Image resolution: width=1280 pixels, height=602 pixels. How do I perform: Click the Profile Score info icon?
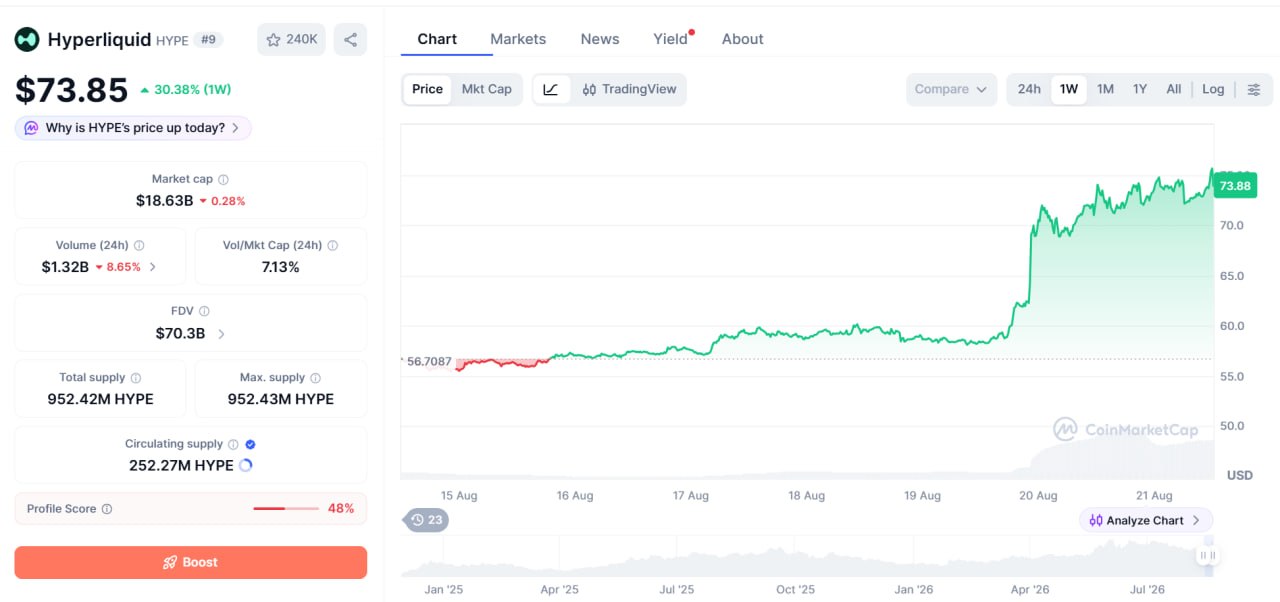[x=107, y=509]
